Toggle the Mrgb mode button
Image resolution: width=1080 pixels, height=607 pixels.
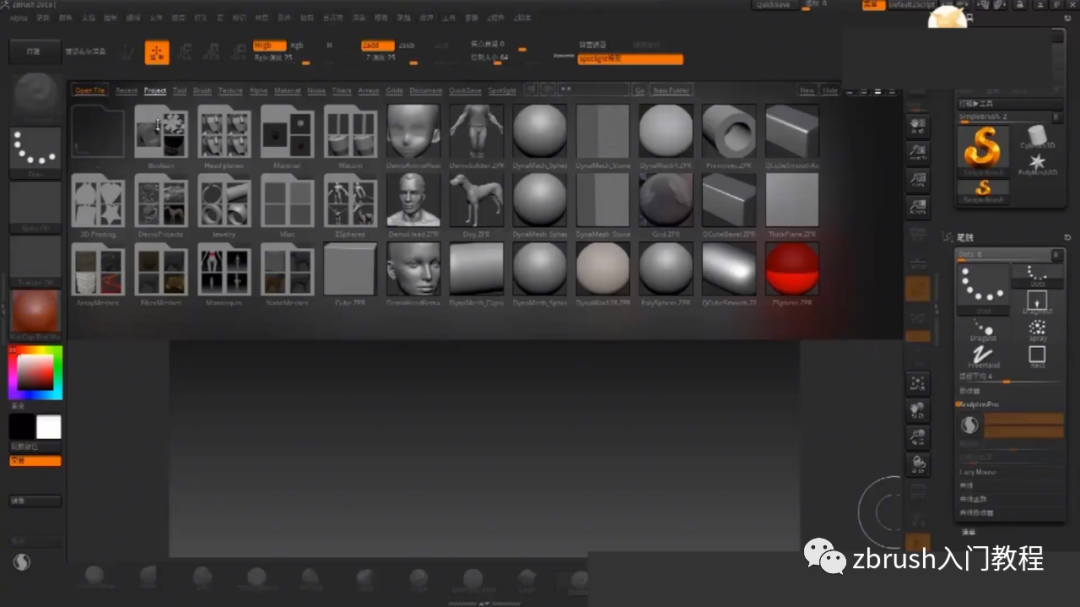coord(269,45)
